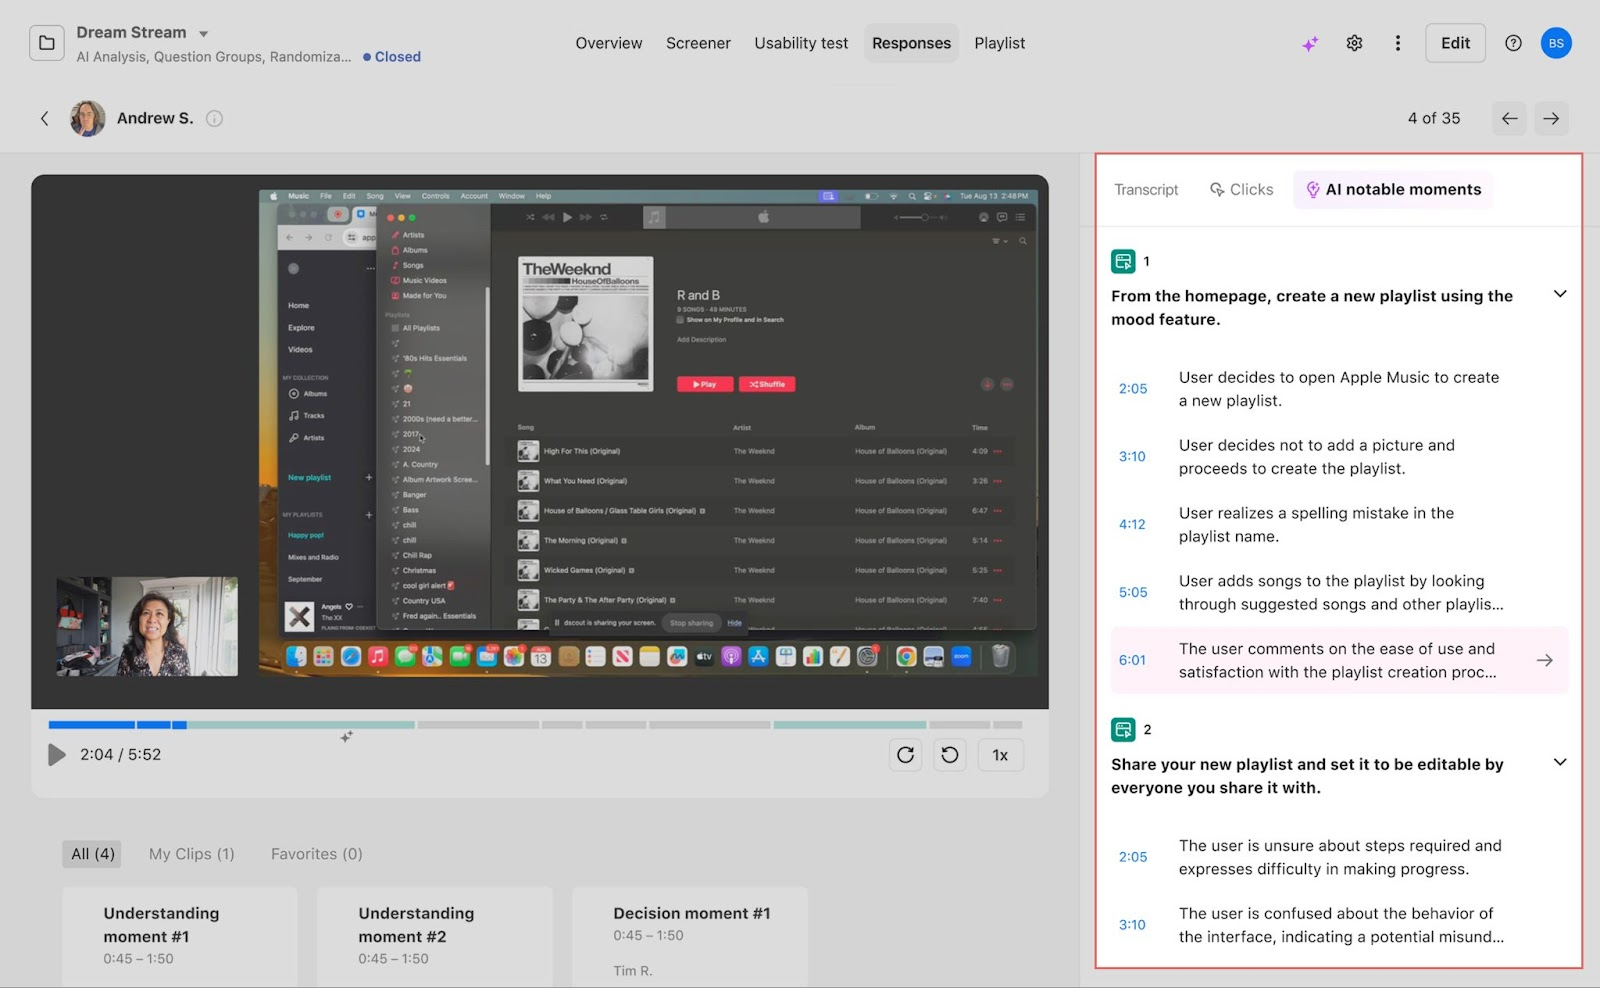Go to previous response arrow
Screen dimensions: 1600x988
pyautogui.click(x=1509, y=118)
